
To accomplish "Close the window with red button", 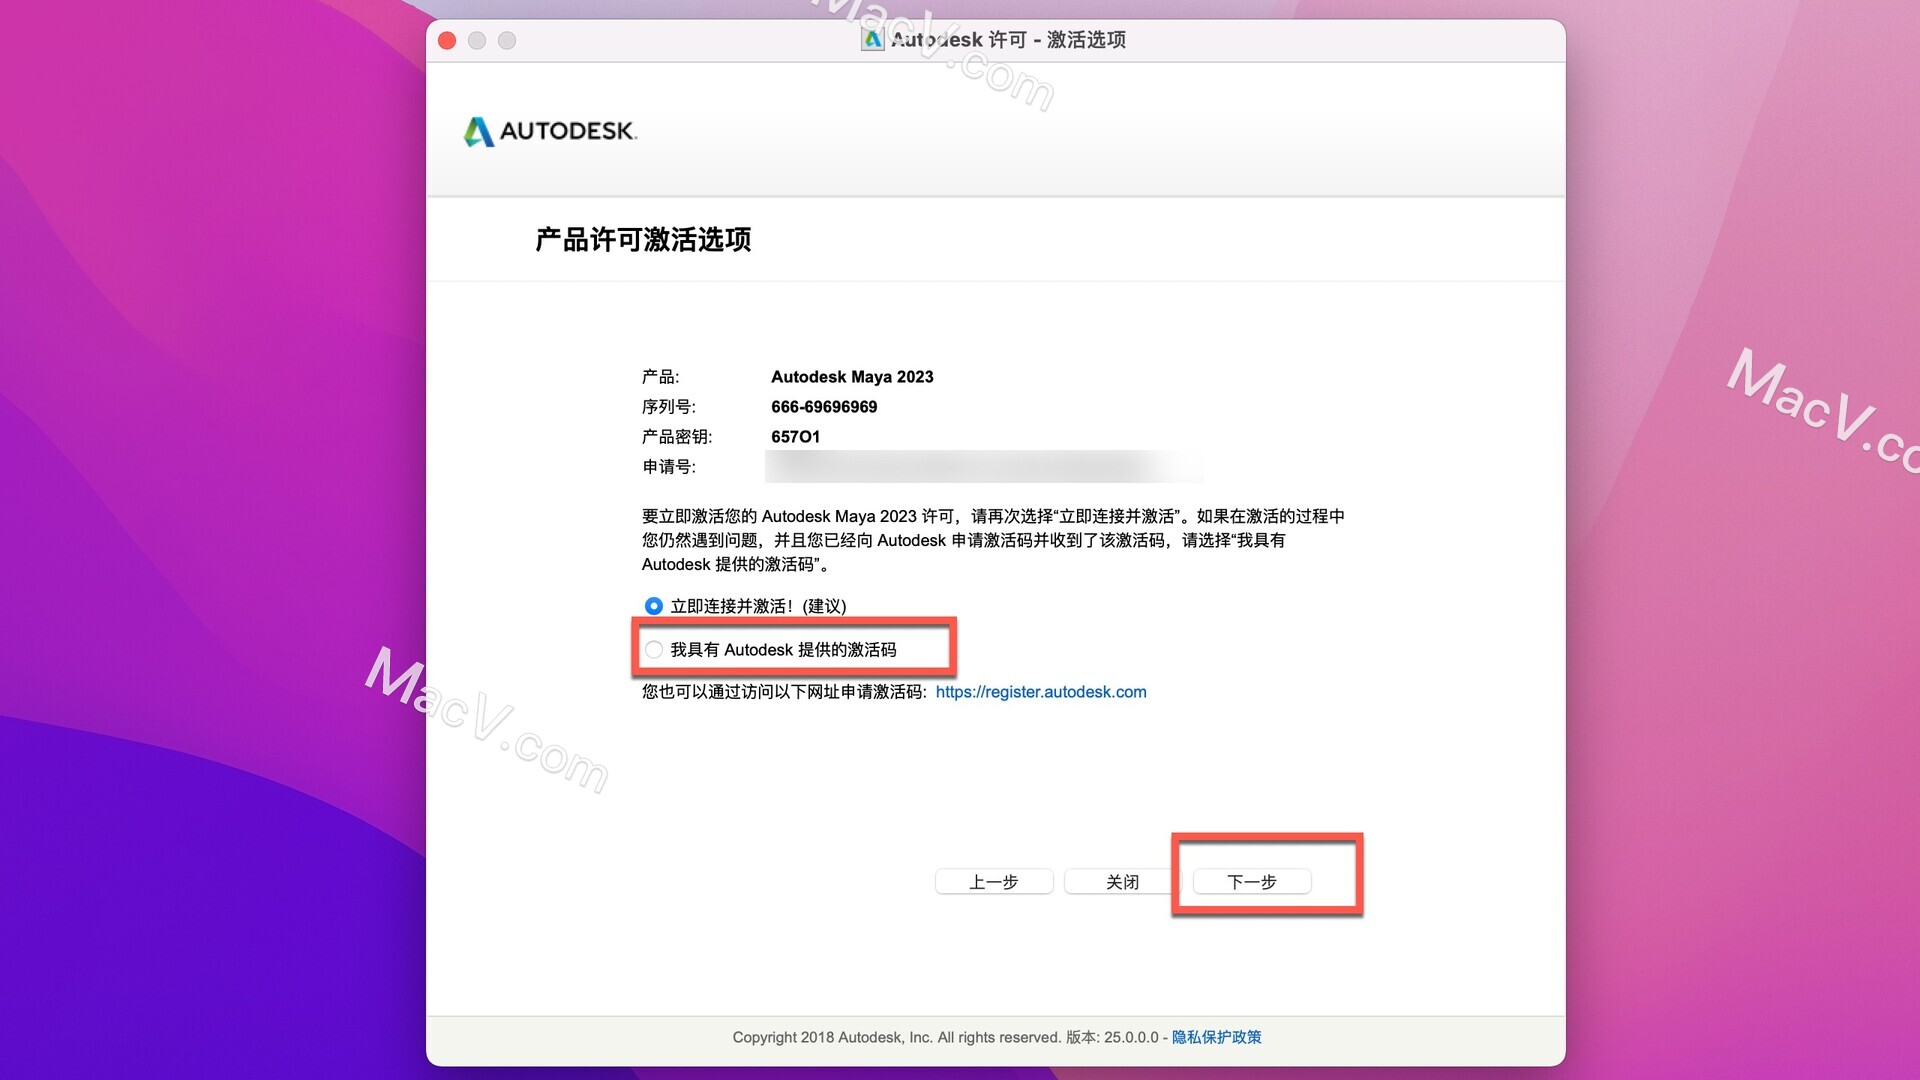I will 447,41.
